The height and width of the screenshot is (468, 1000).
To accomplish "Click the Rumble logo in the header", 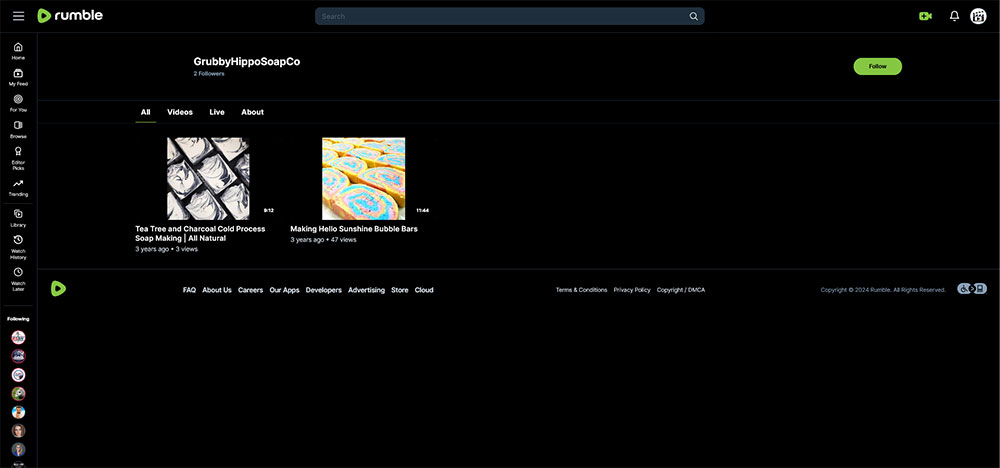I will (70, 16).
